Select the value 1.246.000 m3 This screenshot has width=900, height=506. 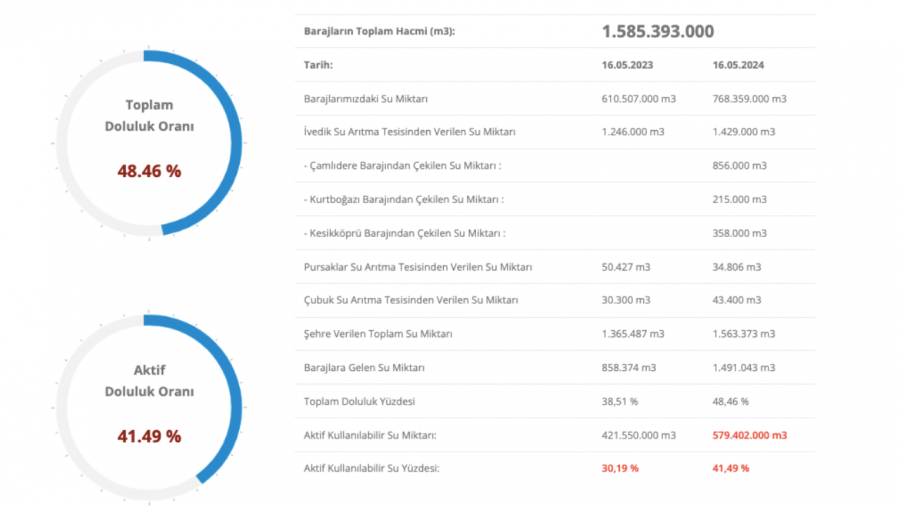coord(633,132)
